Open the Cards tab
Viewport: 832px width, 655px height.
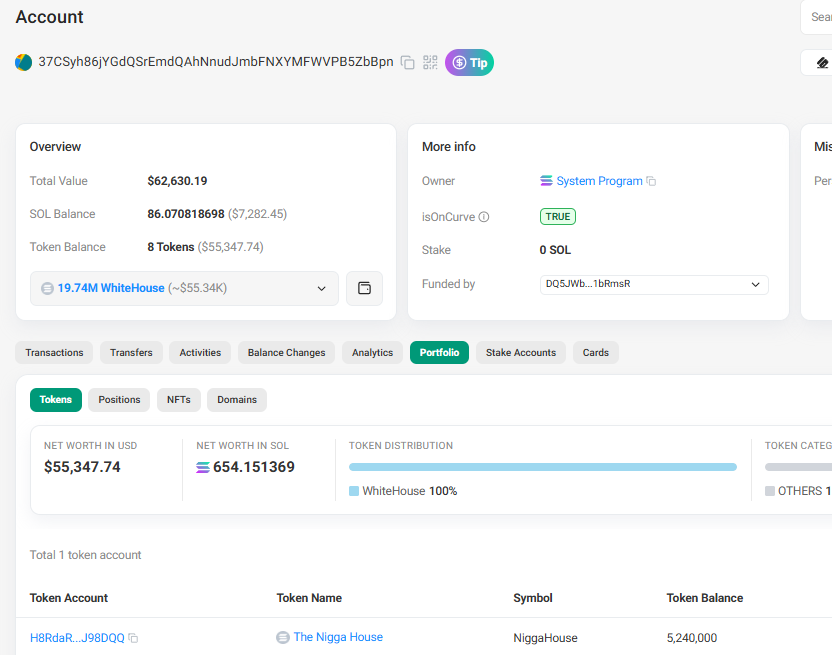[x=596, y=352]
